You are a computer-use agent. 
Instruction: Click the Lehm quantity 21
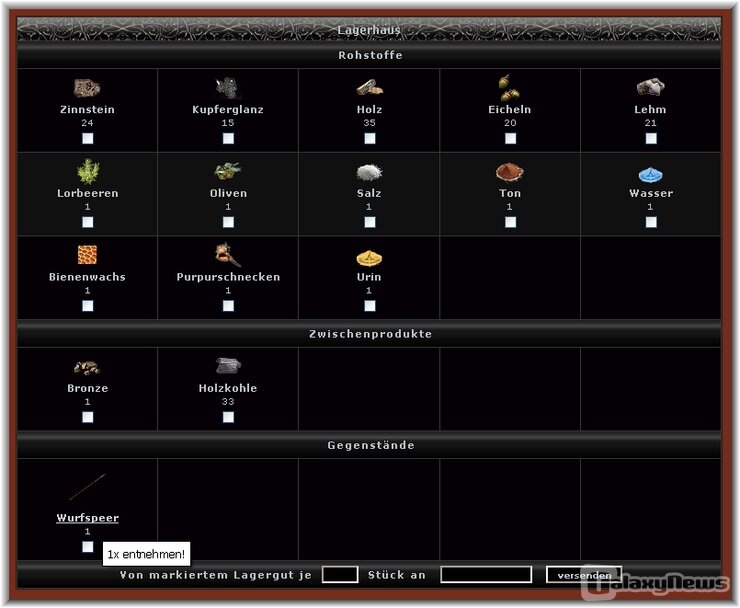(x=651, y=123)
